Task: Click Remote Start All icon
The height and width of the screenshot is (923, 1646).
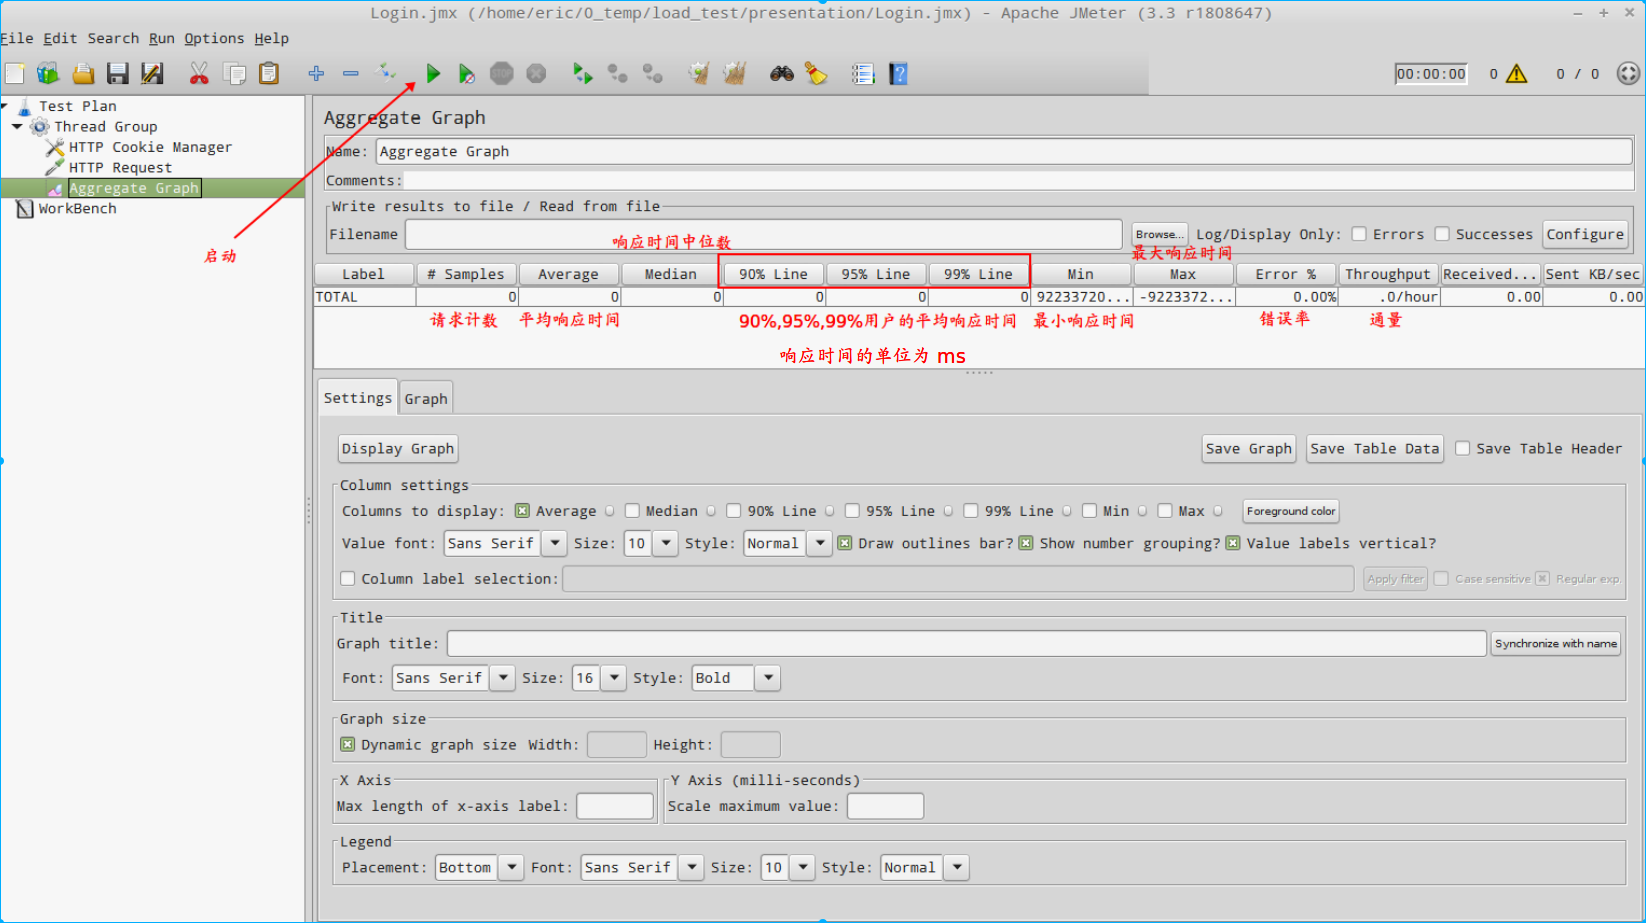Action: (x=582, y=73)
